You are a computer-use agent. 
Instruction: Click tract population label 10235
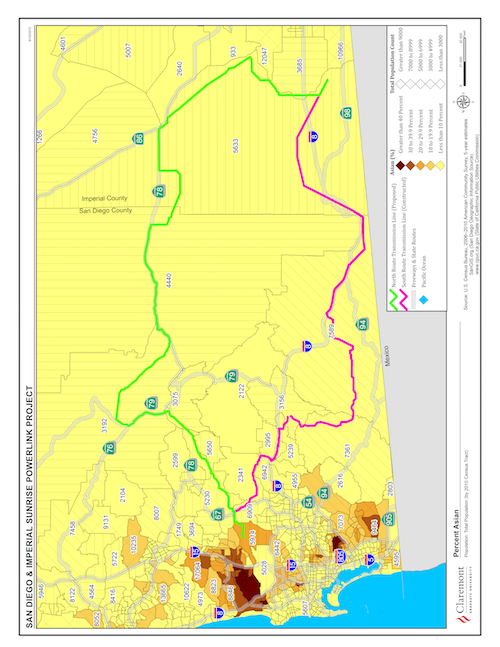[133, 544]
